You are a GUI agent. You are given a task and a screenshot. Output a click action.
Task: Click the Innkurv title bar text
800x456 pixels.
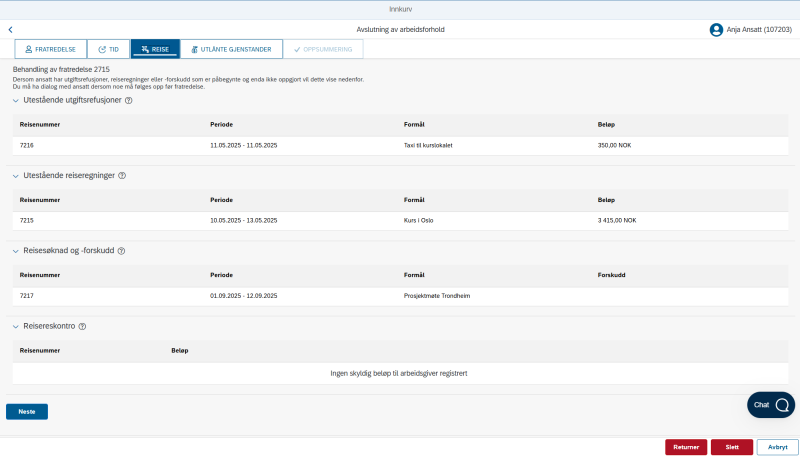click(401, 10)
